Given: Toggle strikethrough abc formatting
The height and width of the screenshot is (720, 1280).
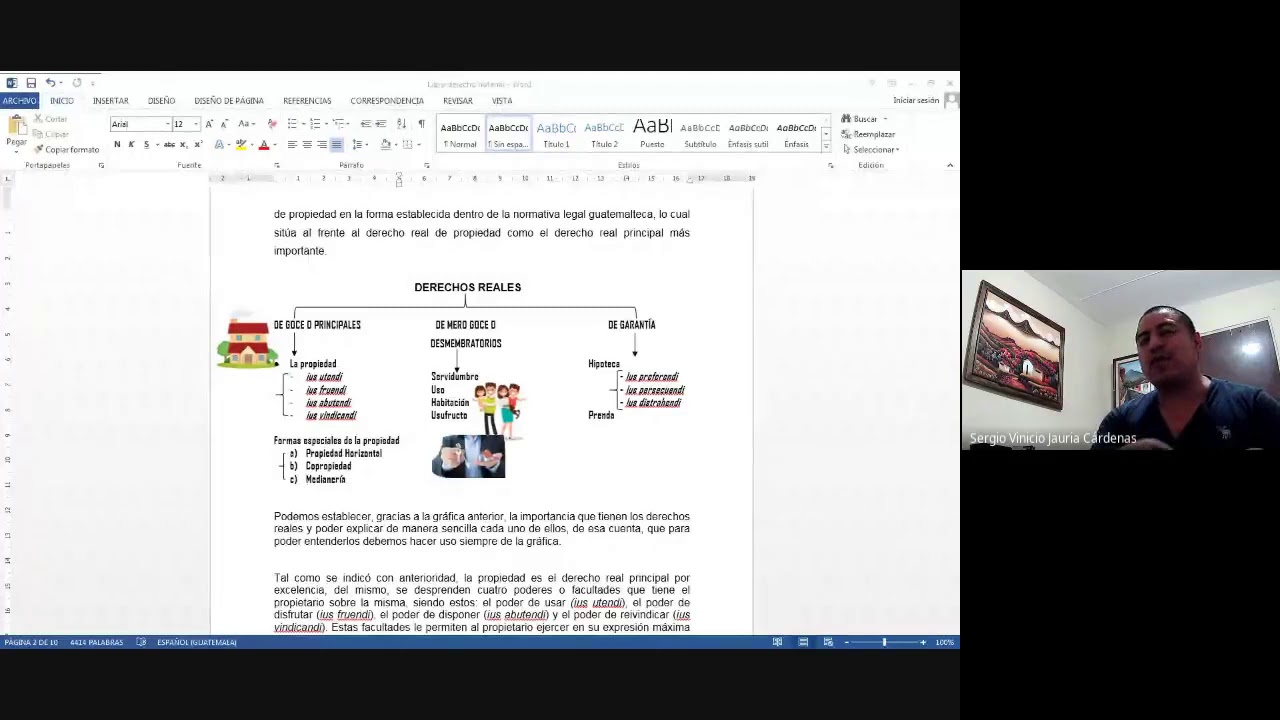Looking at the screenshot, I should (169, 145).
